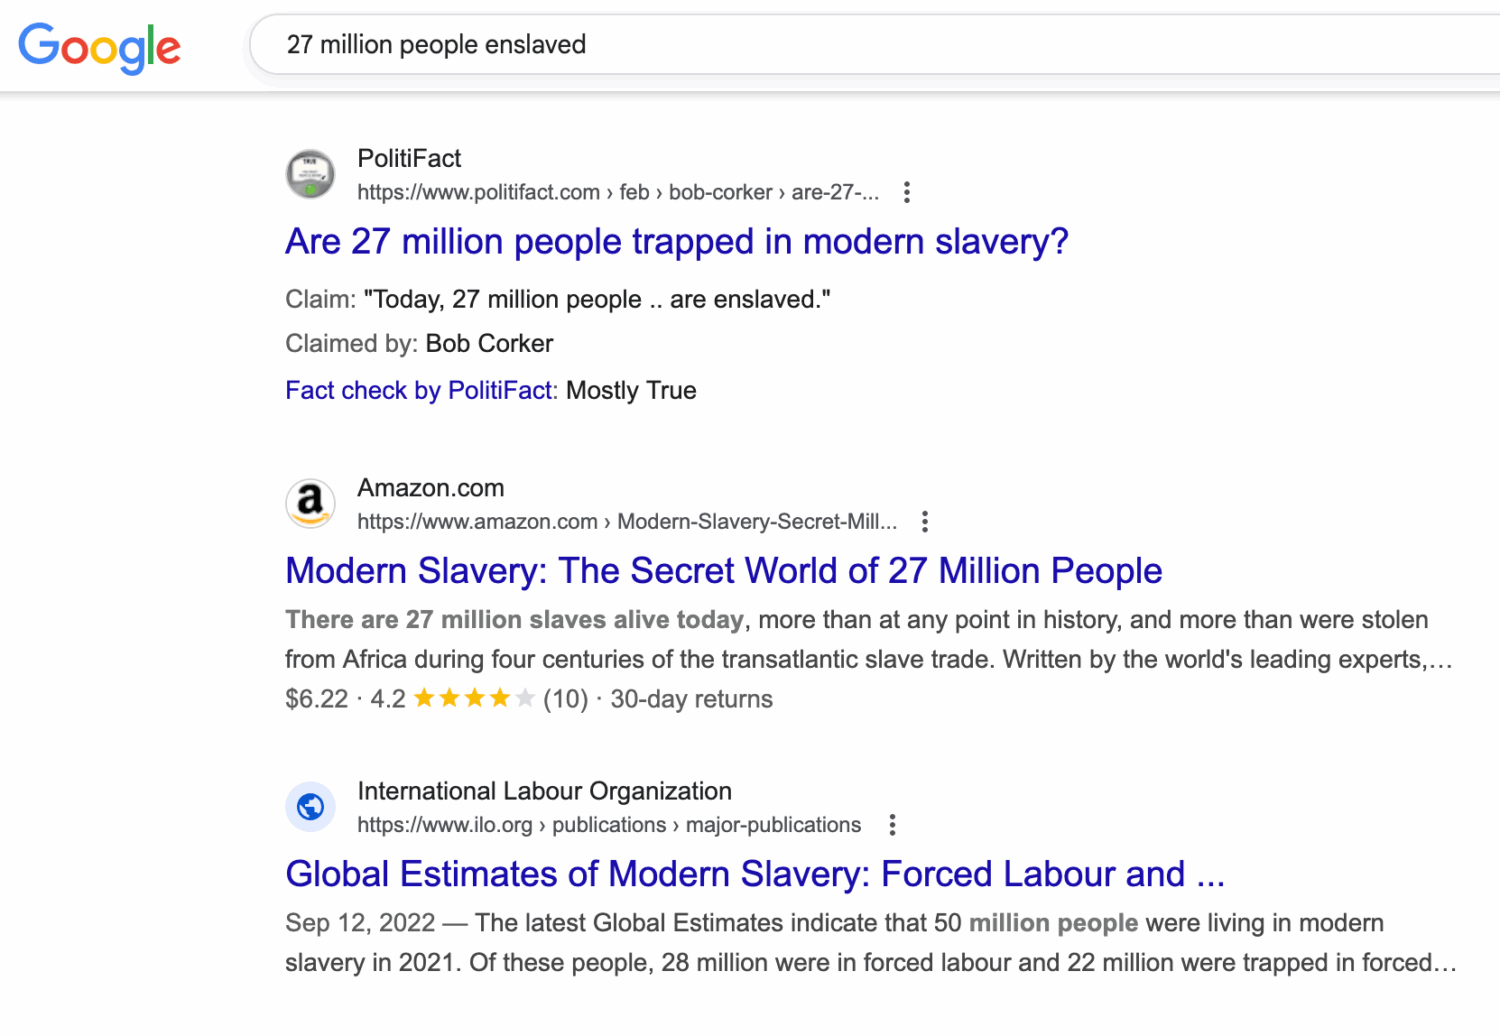The width and height of the screenshot is (1500, 1036).
Task: Click the International Labour Organization site name
Action: click(x=544, y=791)
